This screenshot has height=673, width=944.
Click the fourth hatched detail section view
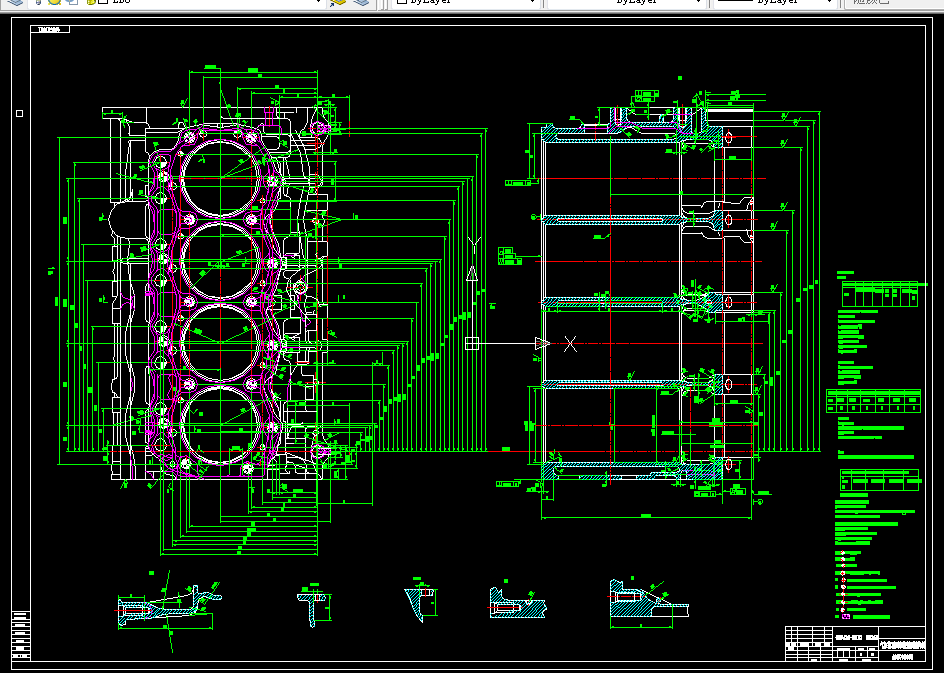pos(518,602)
